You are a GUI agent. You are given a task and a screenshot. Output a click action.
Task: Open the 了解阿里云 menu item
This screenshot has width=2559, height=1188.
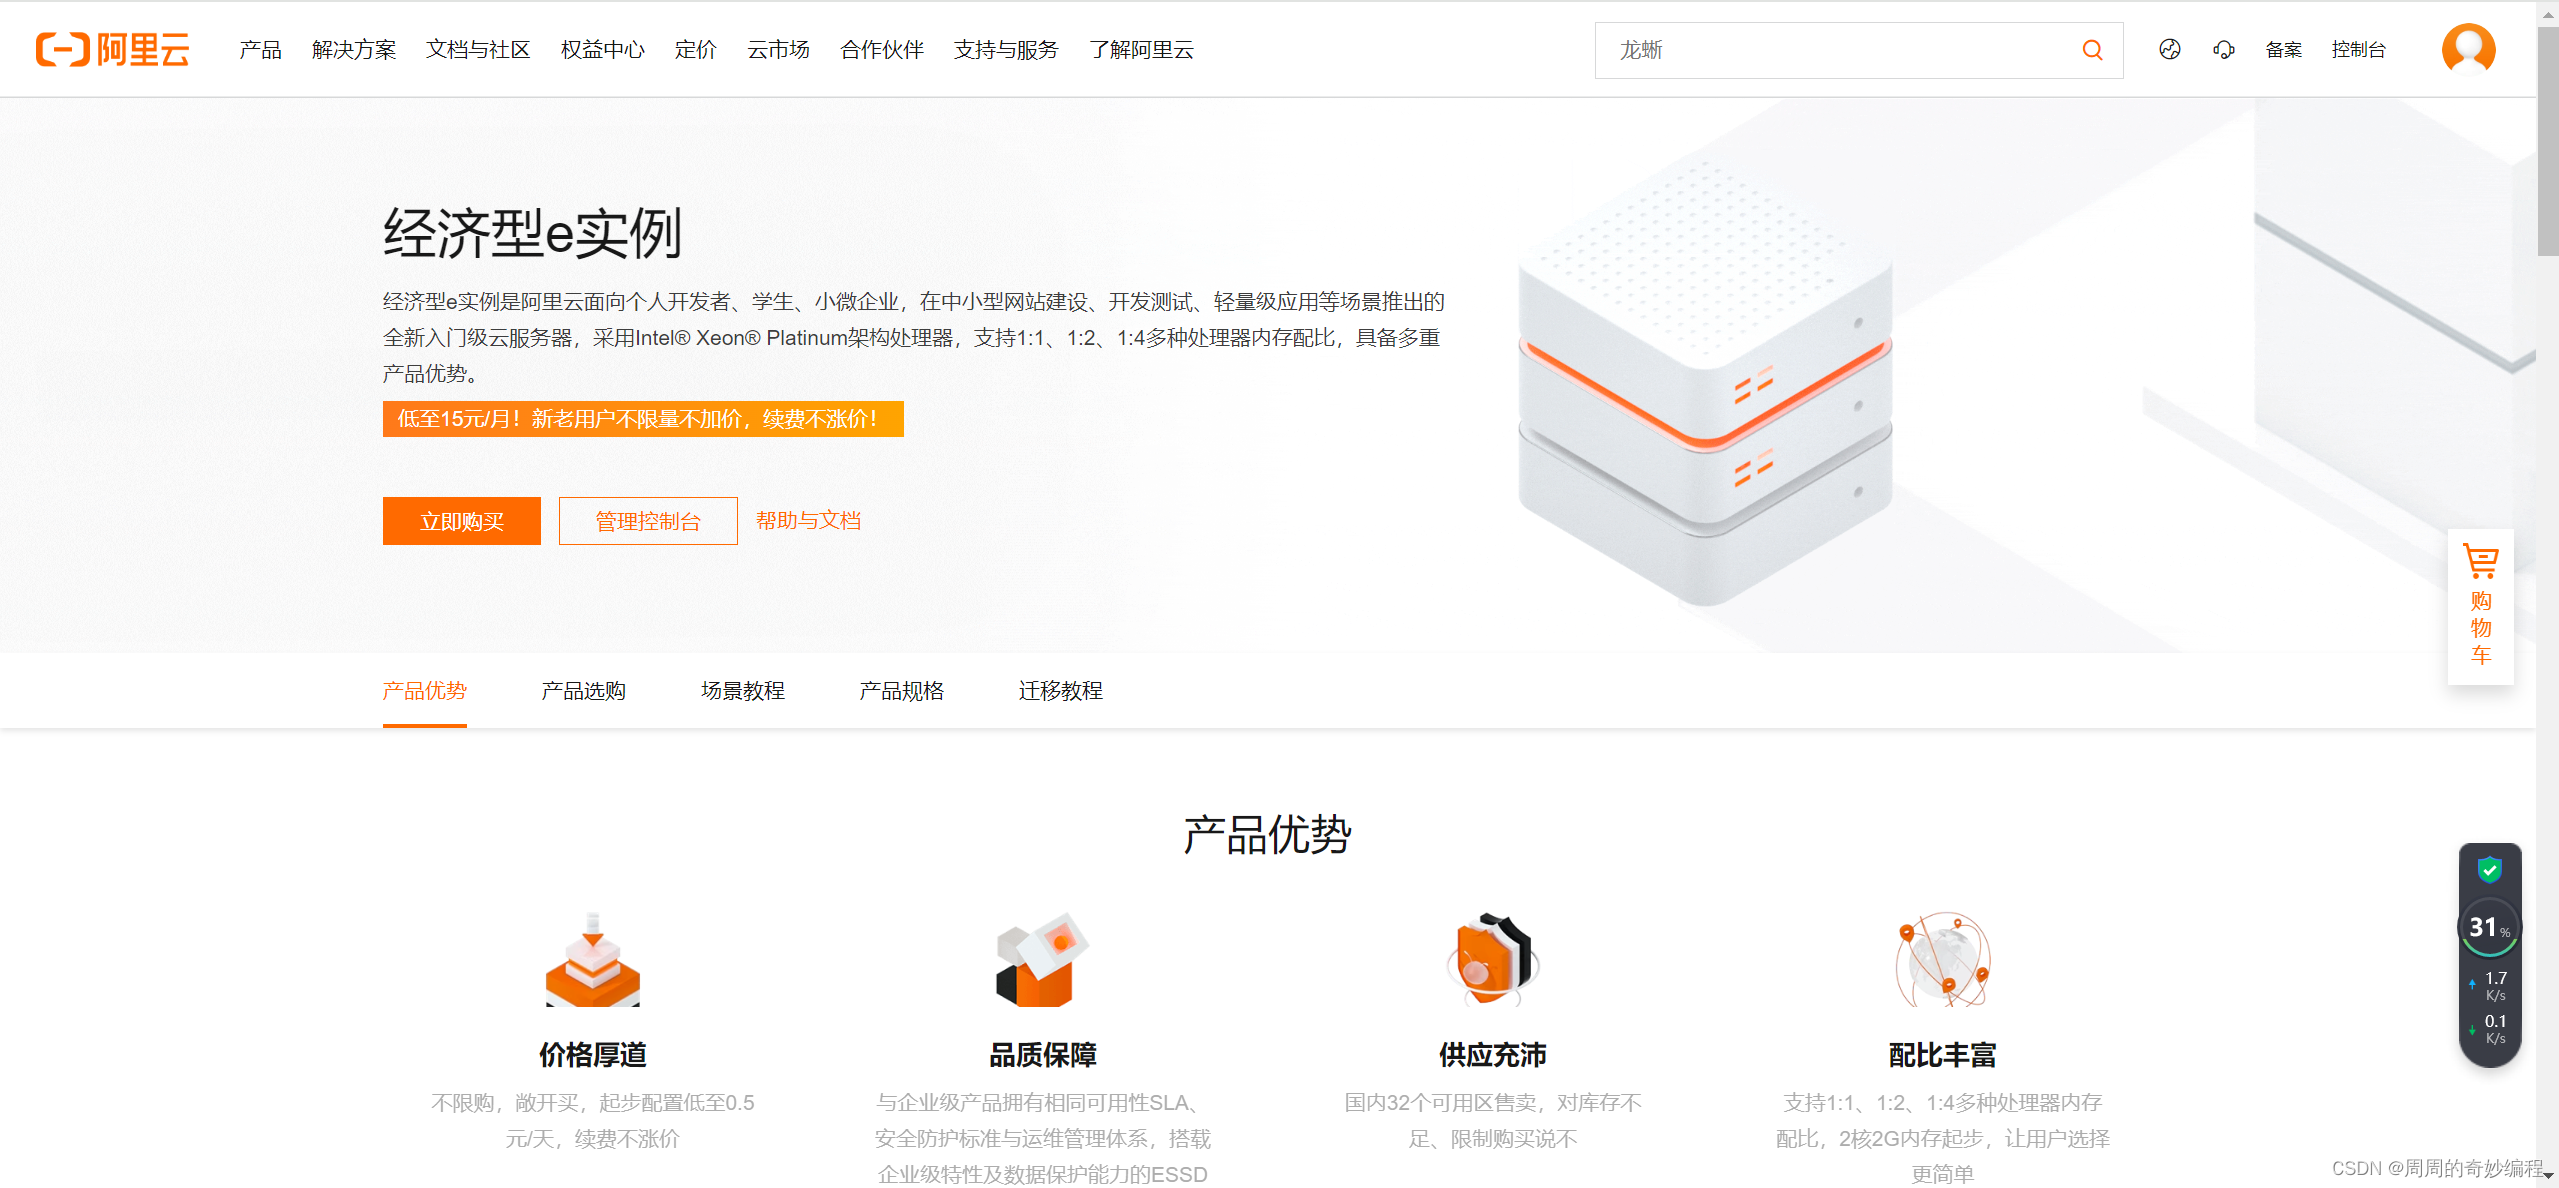1142,49
